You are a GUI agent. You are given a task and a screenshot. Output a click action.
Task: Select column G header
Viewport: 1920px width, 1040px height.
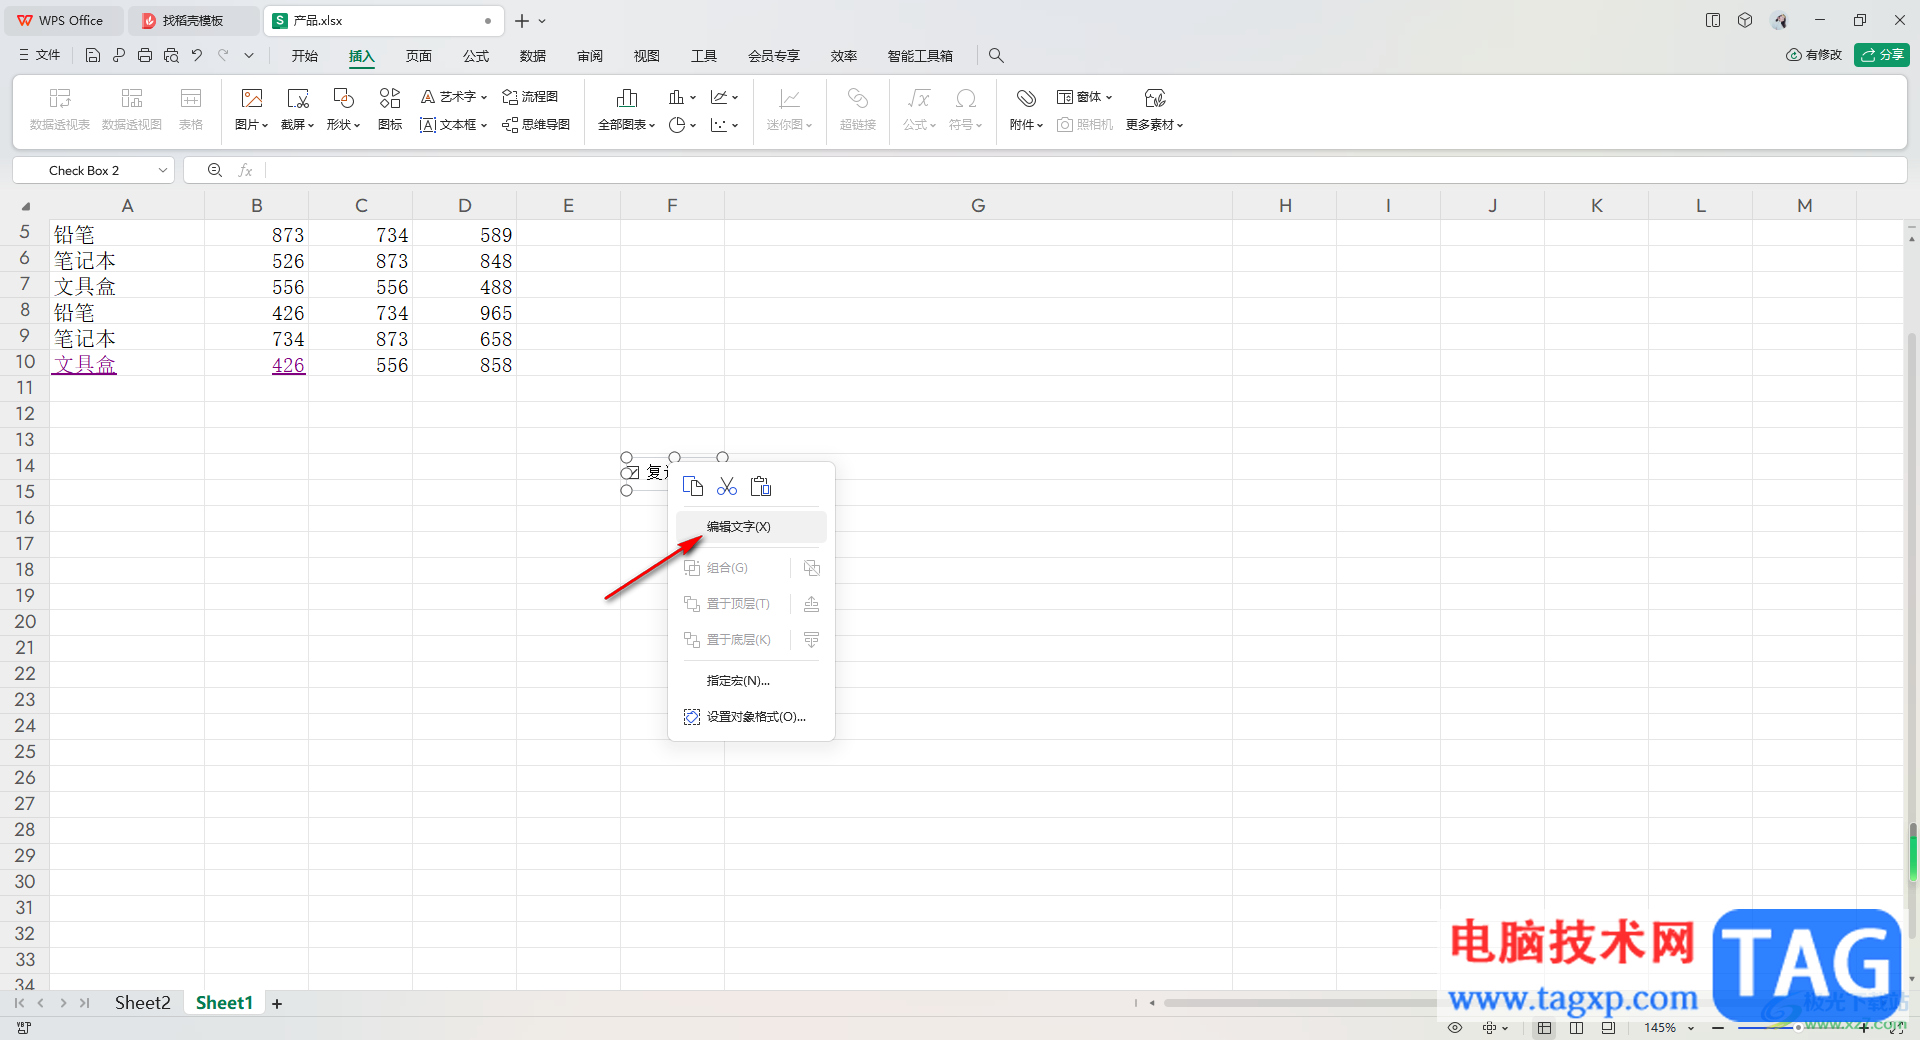(978, 206)
